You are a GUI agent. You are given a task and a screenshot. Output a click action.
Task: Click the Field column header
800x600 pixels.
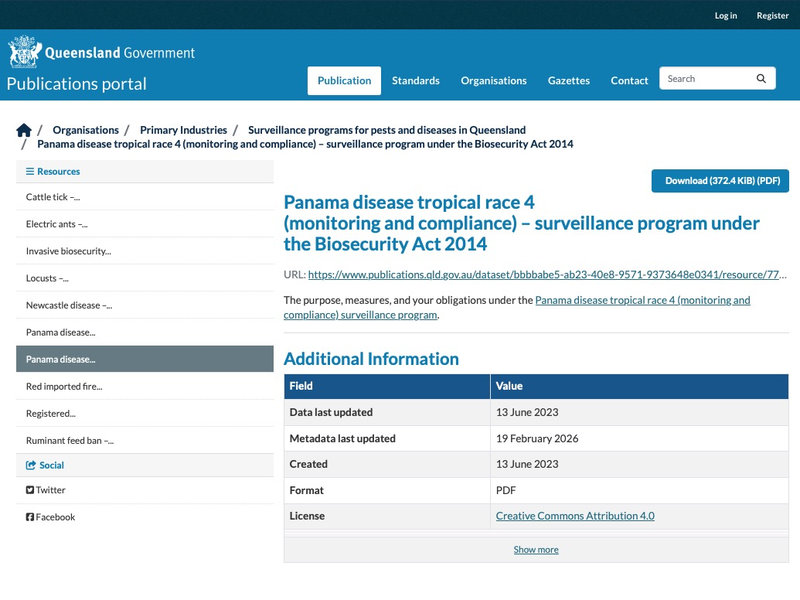point(387,386)
